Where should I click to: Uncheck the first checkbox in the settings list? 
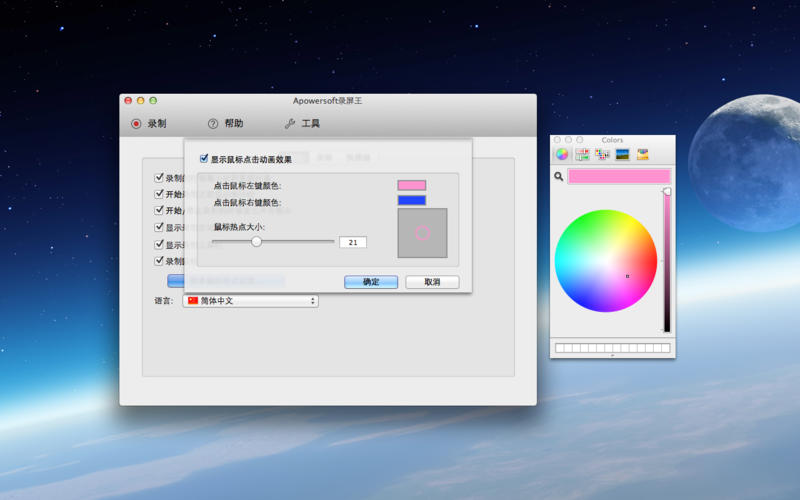tap(159, 178)
